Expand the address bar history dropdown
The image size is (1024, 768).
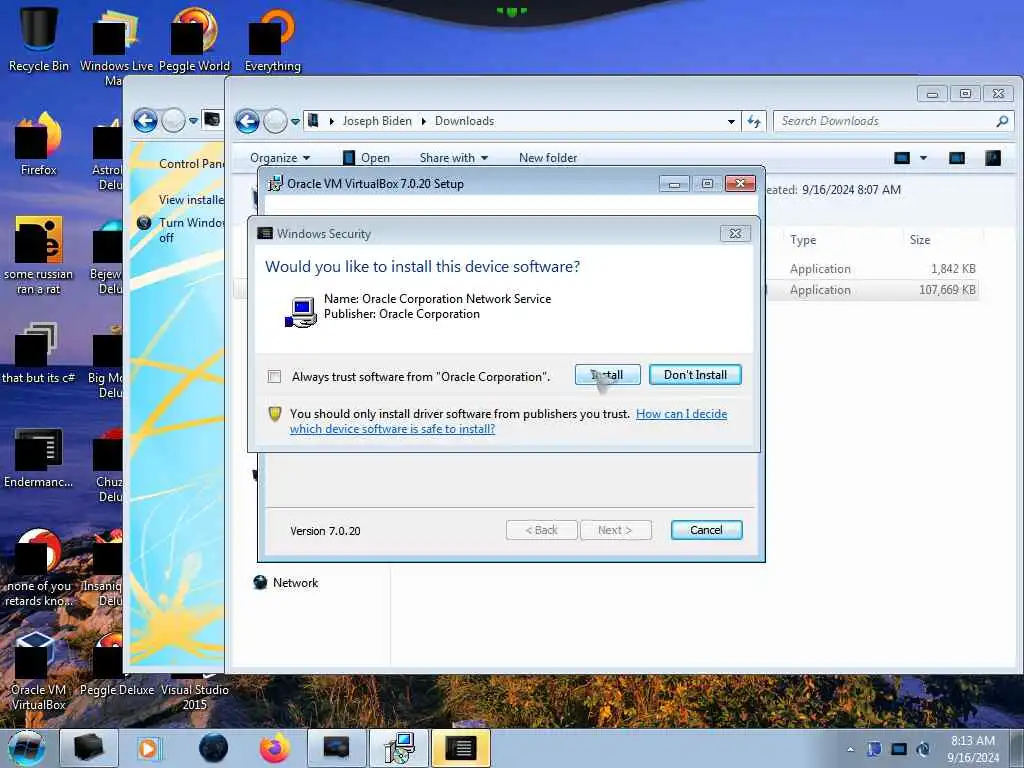tap(731, 121)
